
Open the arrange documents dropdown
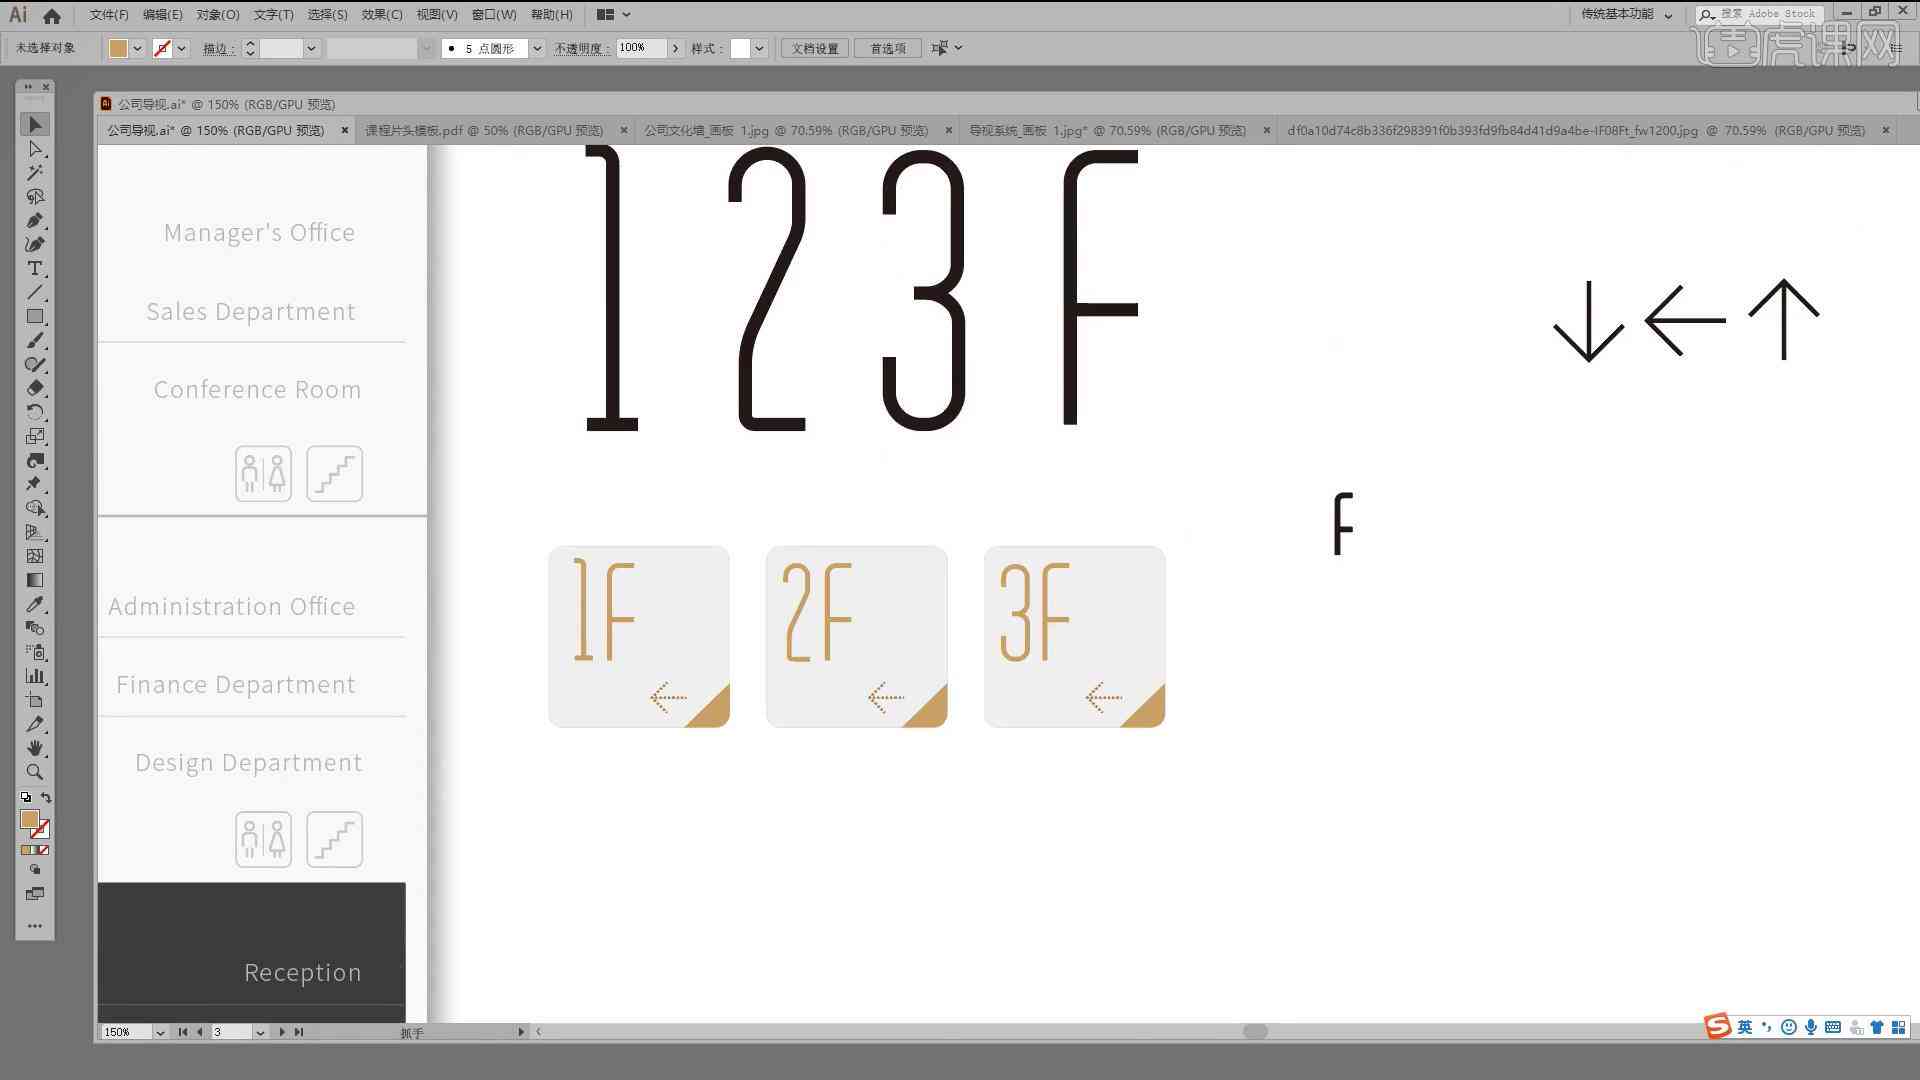(x=613, y=15)
